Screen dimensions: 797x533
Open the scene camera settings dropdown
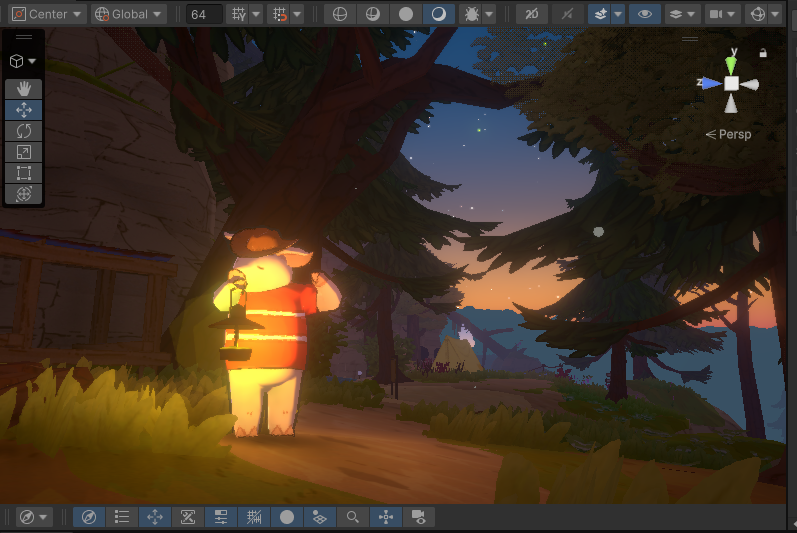click(x=723, y=14)
